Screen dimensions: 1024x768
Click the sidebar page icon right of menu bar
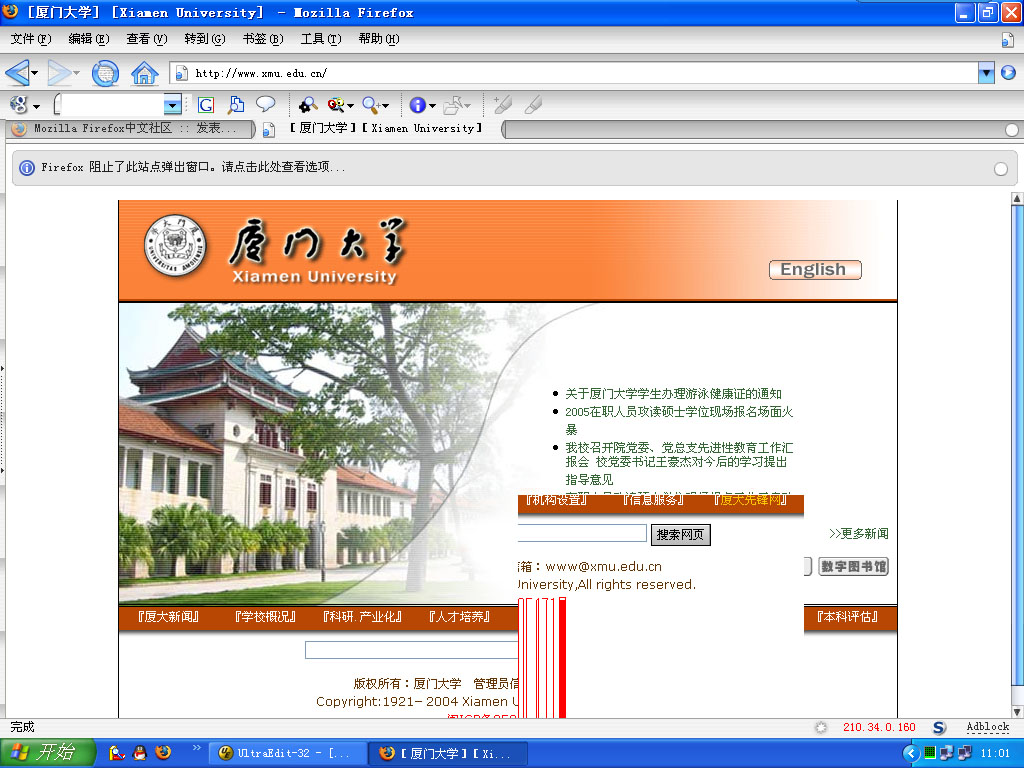click(1008, 40)
